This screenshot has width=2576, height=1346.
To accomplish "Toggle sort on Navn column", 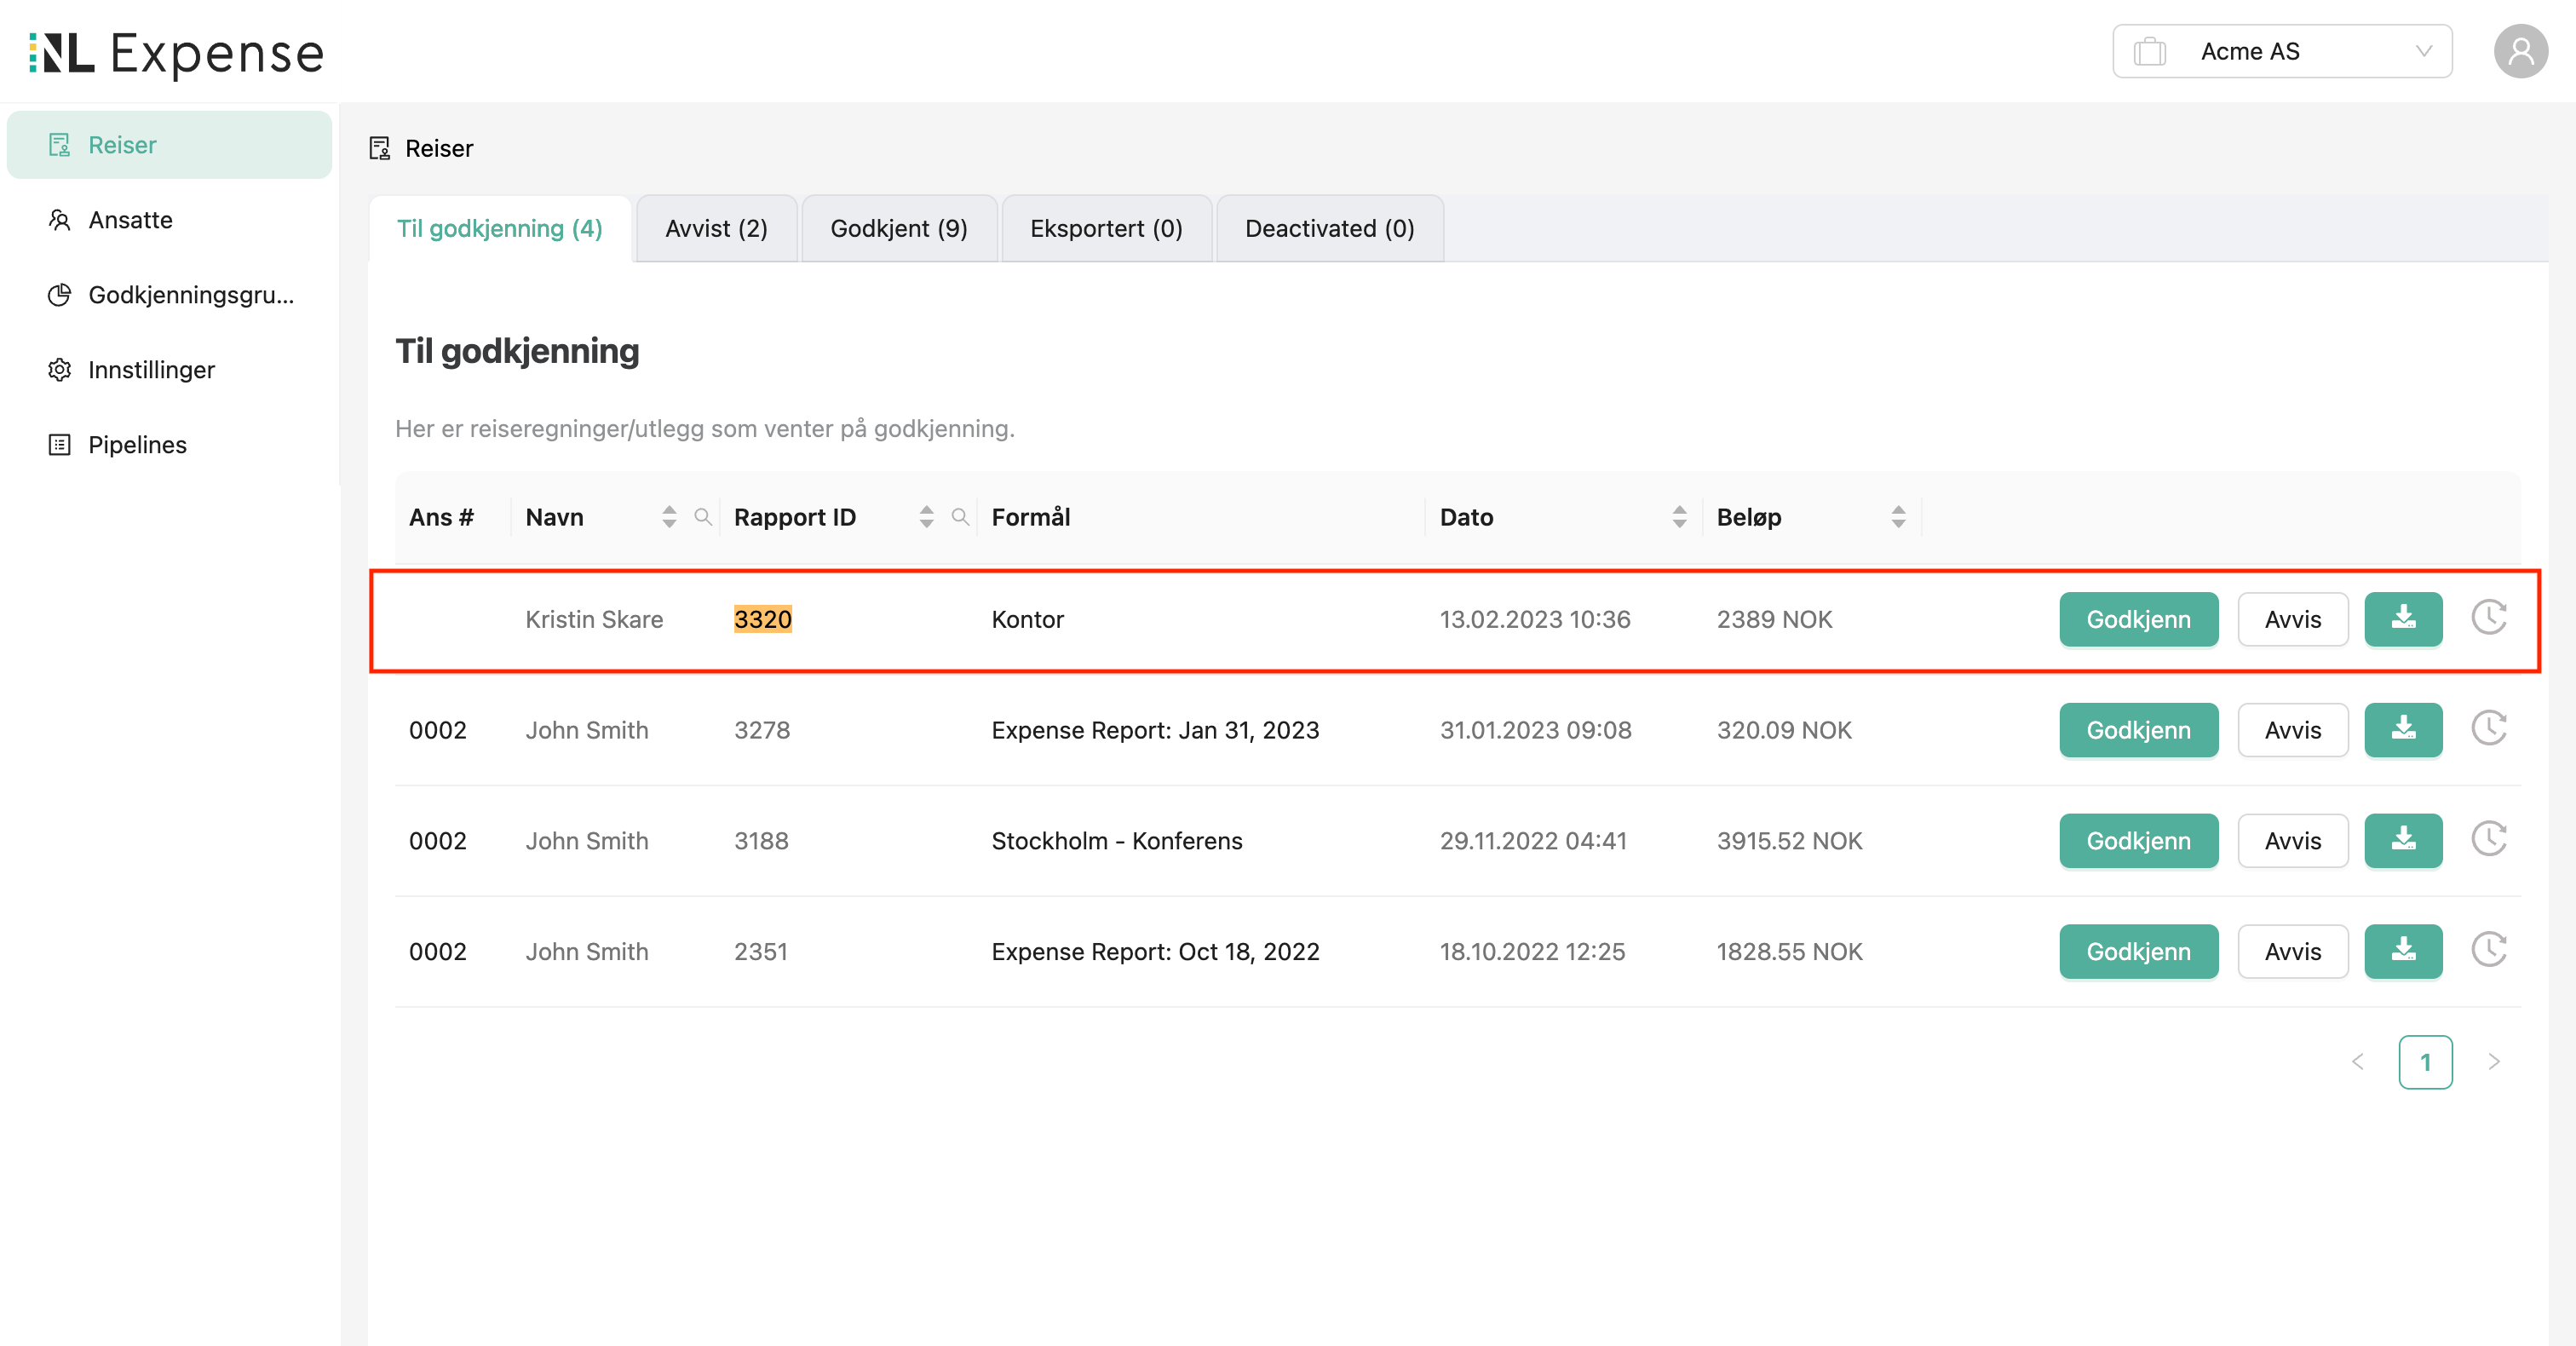I will (x=669, y=517).
